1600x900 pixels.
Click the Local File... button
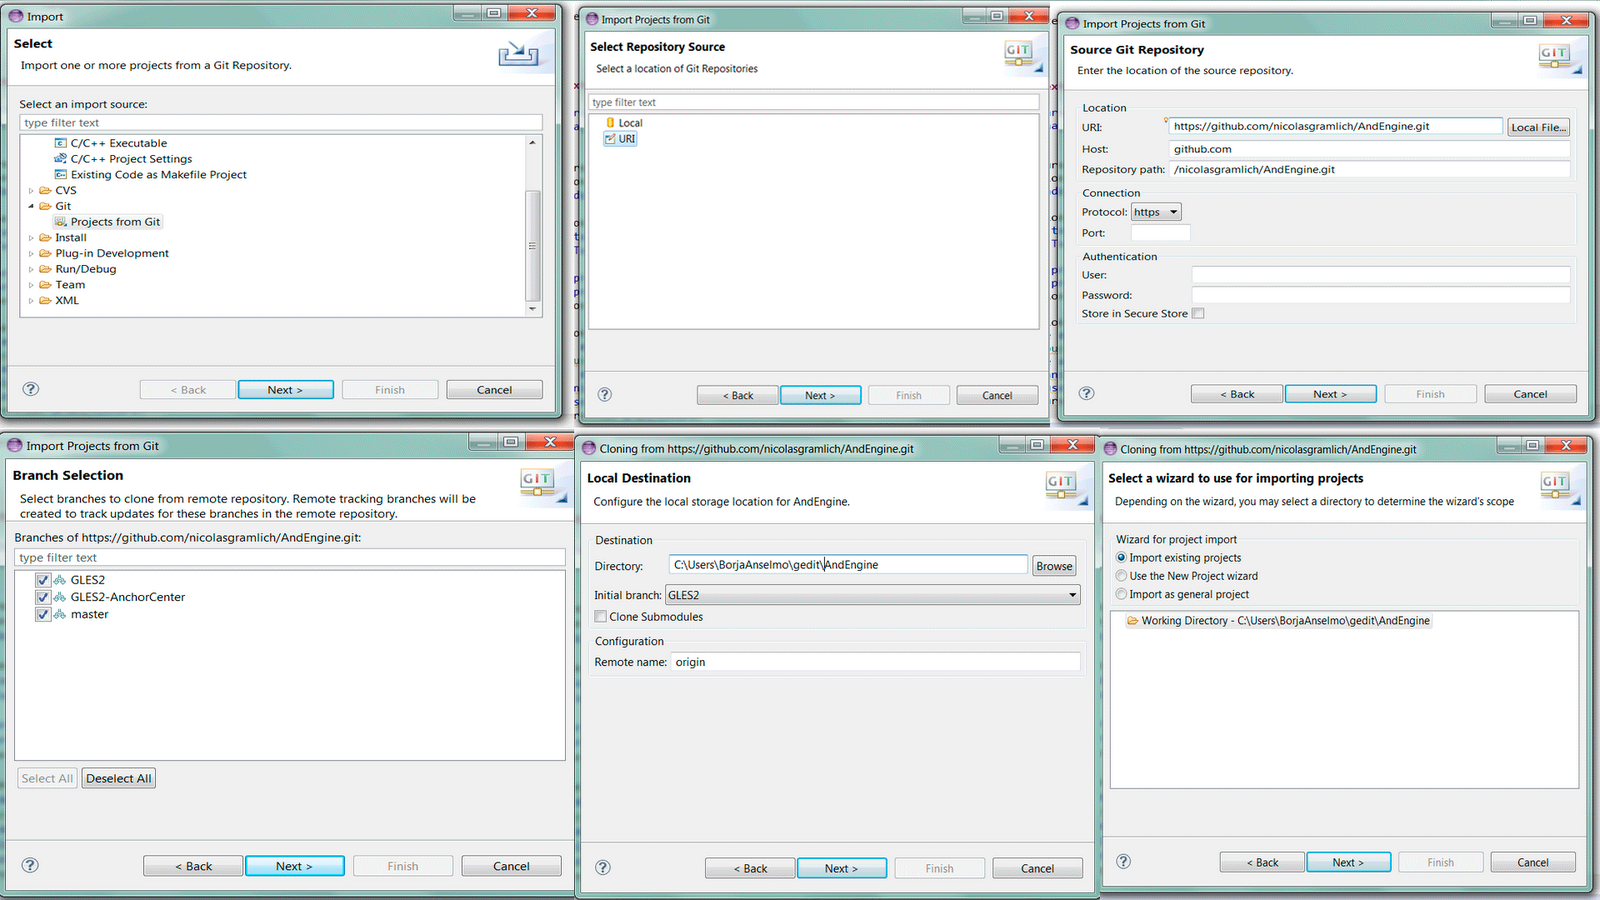[x=1538, y=127]
